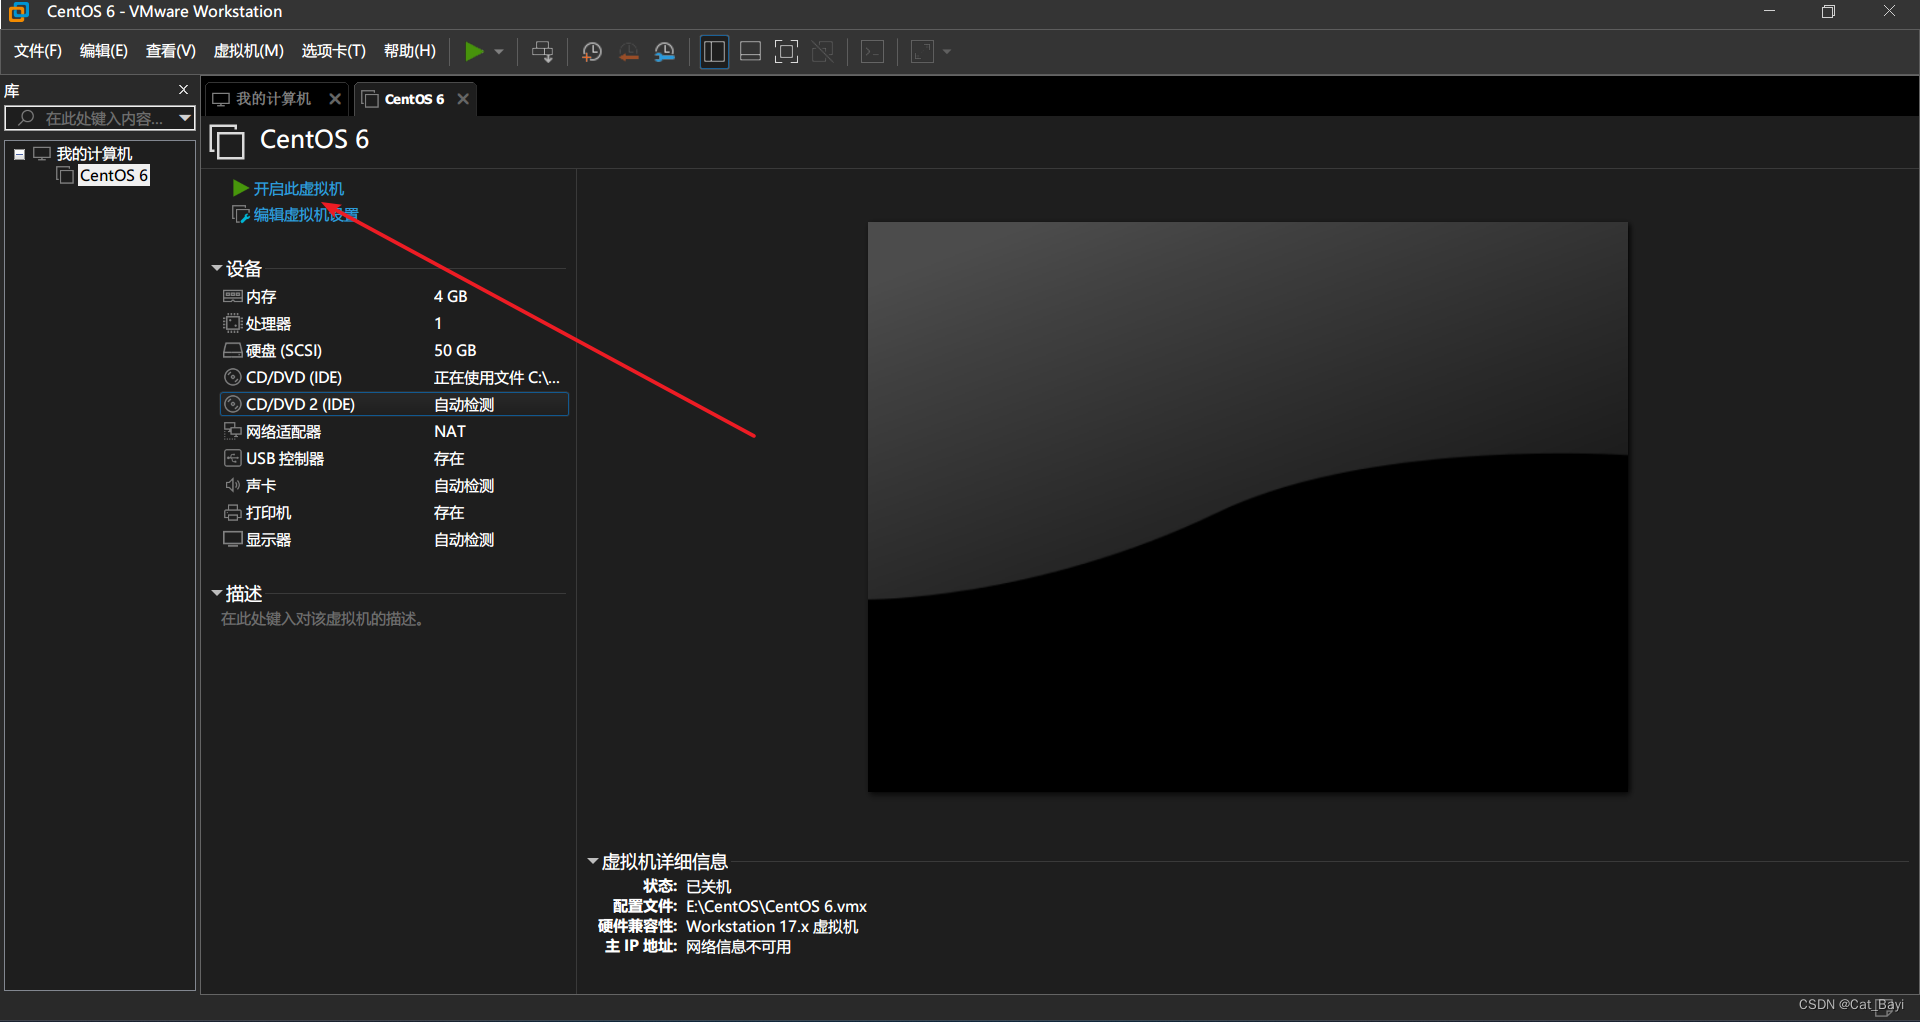1920x1022 pixels.
Task: Open the 虚拟机(M) menu
Action: pyautogui.click(x=249, y=51)
